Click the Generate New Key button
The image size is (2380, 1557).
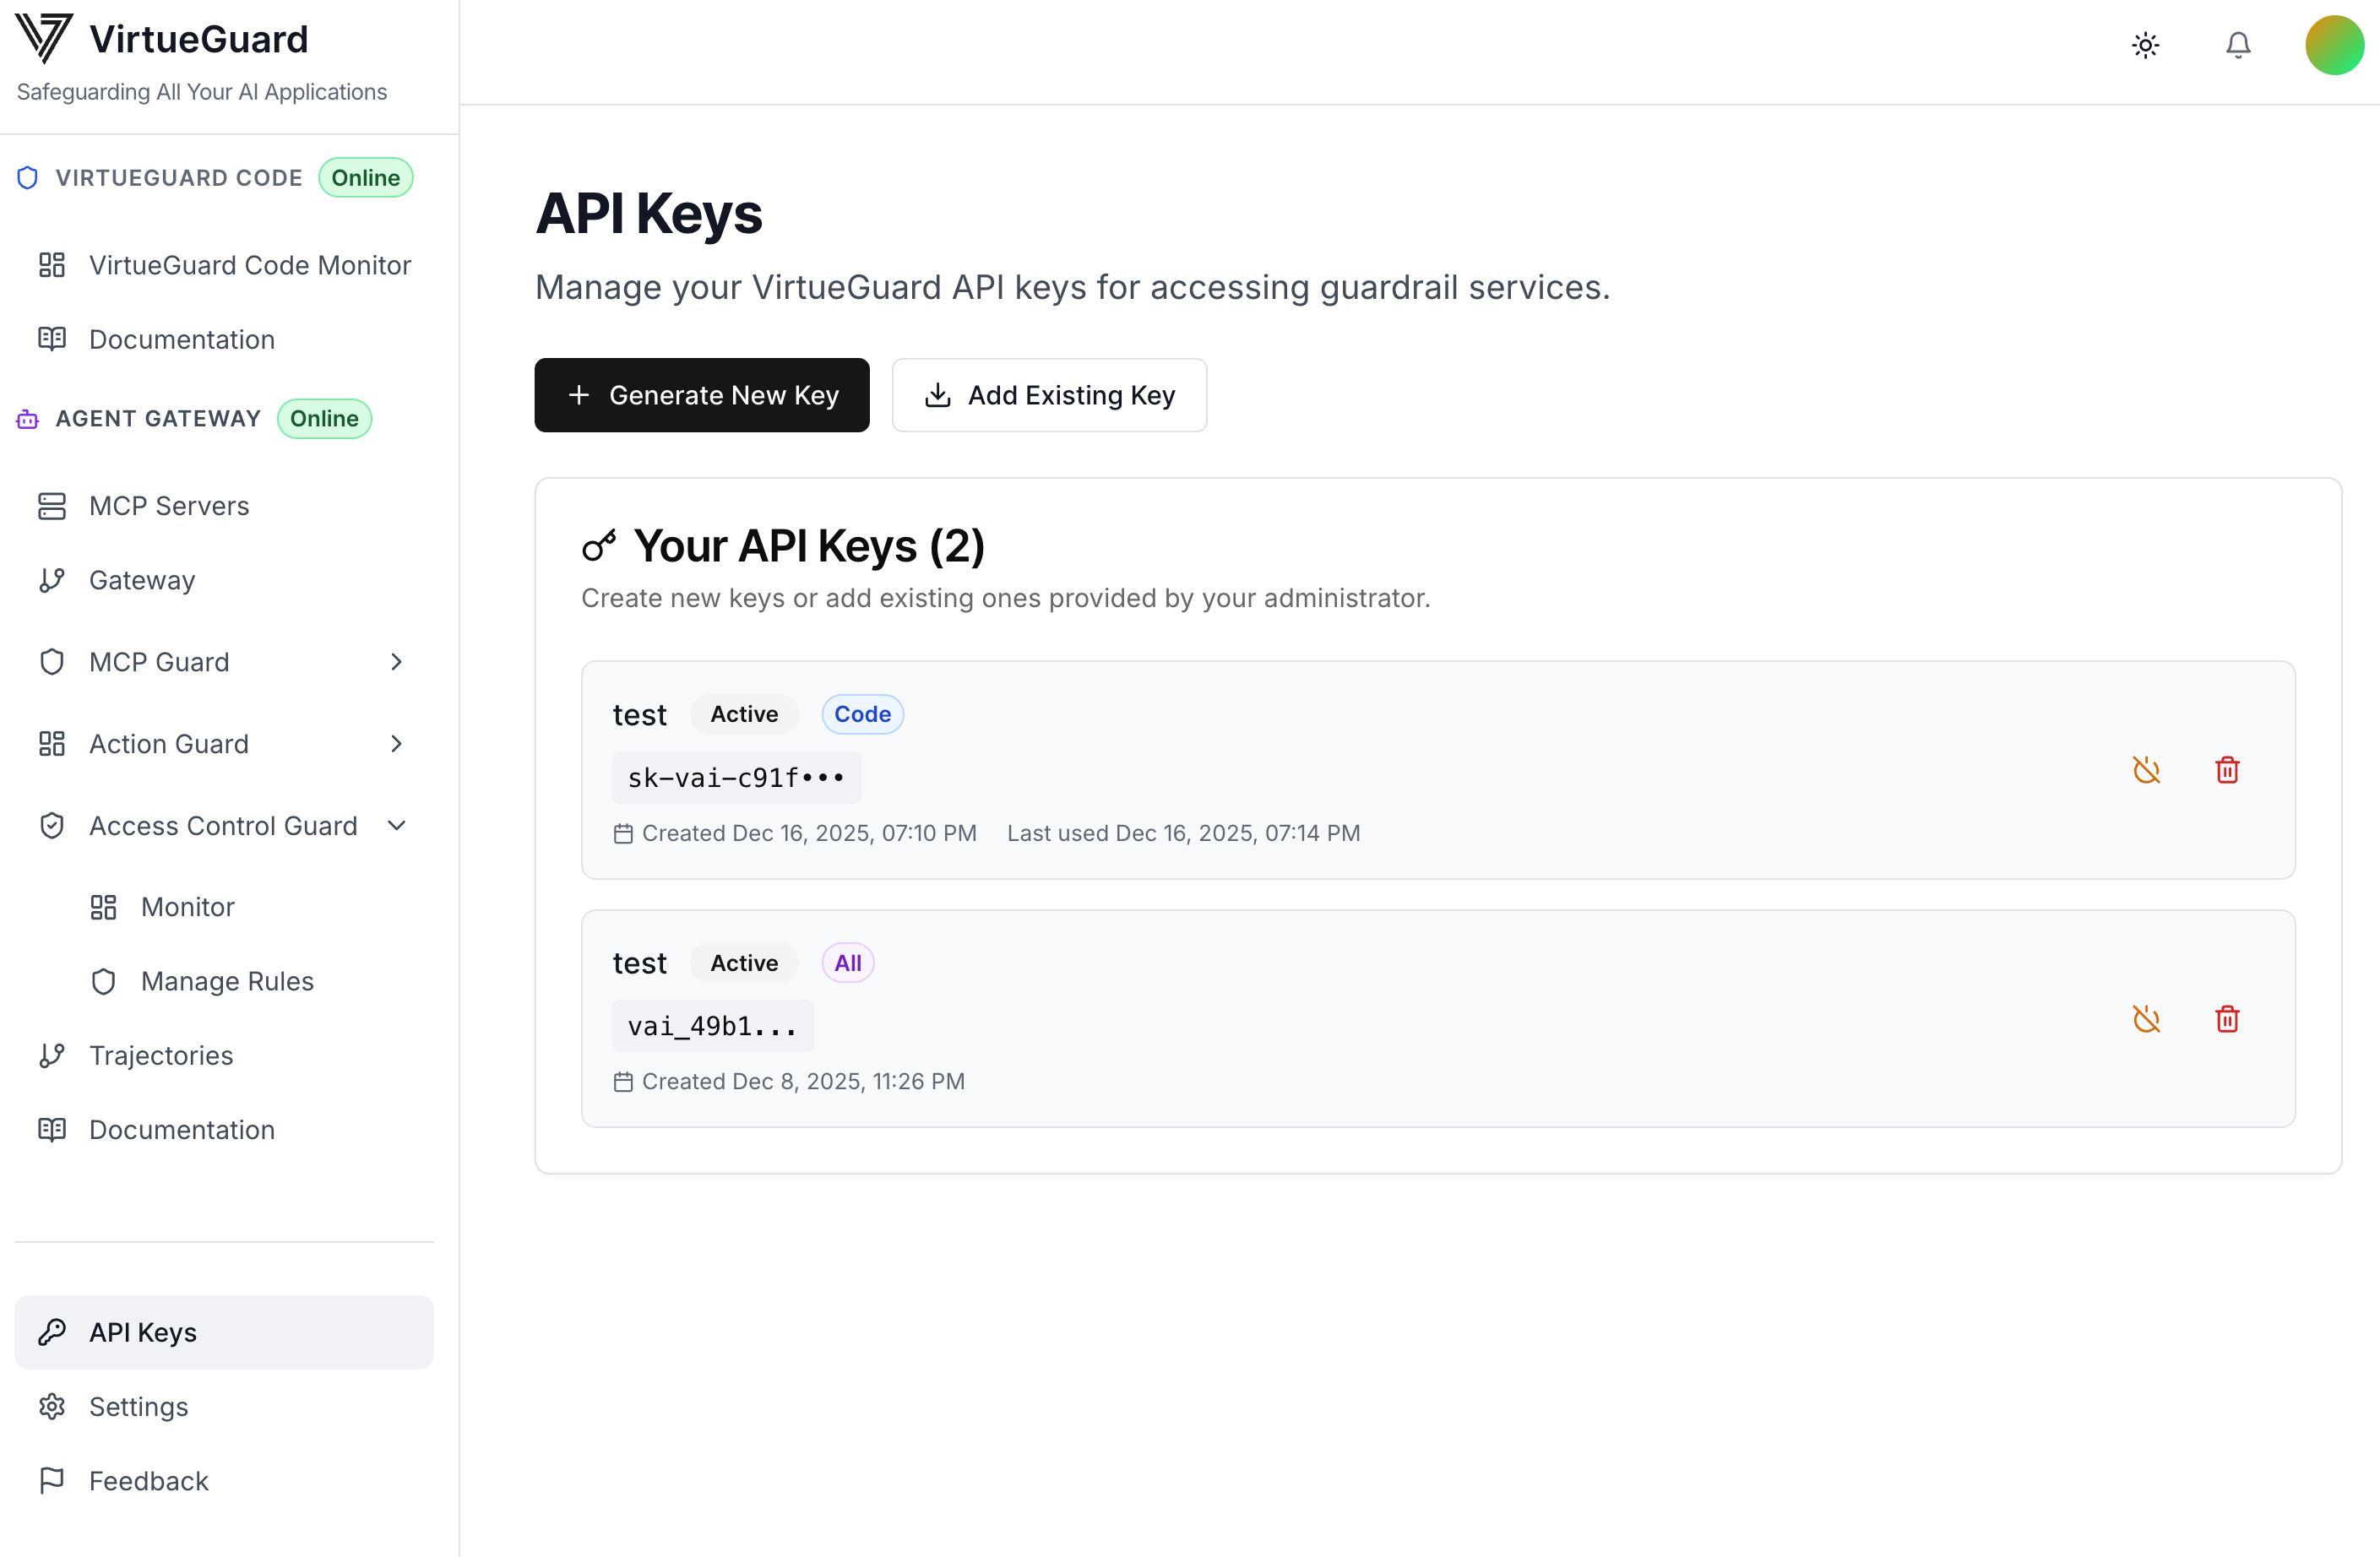(x=702, y=395)
